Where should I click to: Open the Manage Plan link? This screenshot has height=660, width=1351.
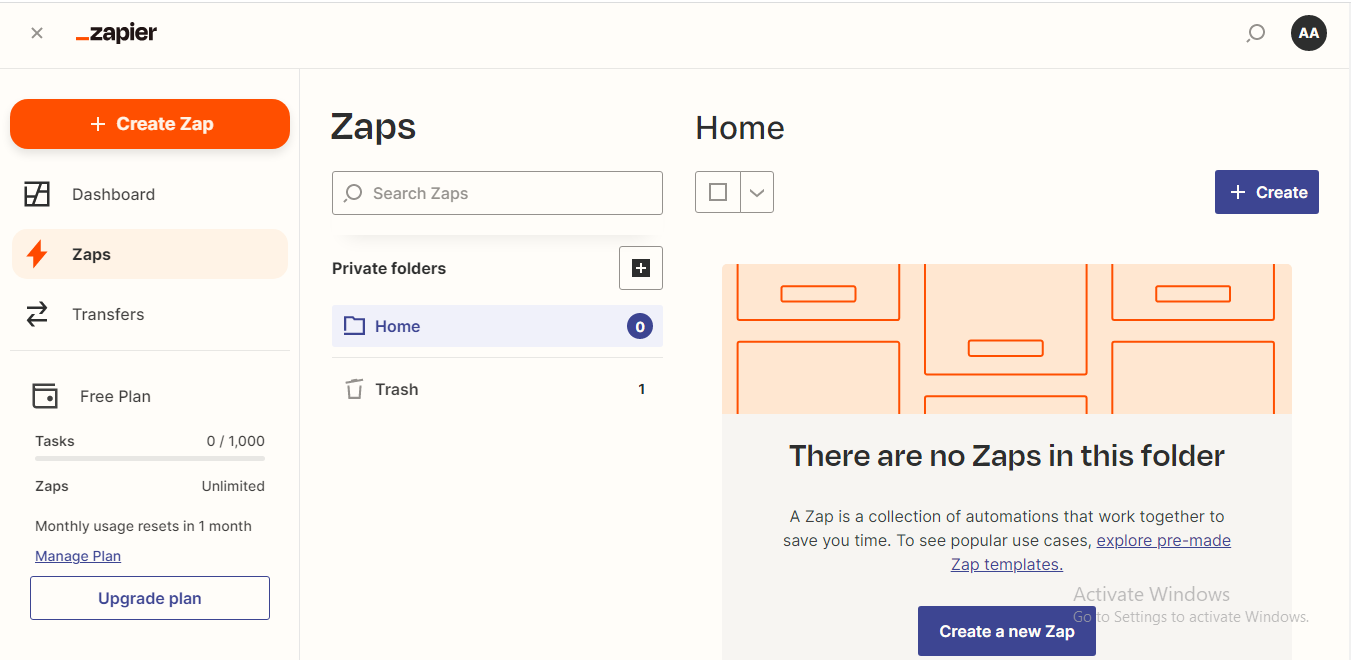point(78,556)
